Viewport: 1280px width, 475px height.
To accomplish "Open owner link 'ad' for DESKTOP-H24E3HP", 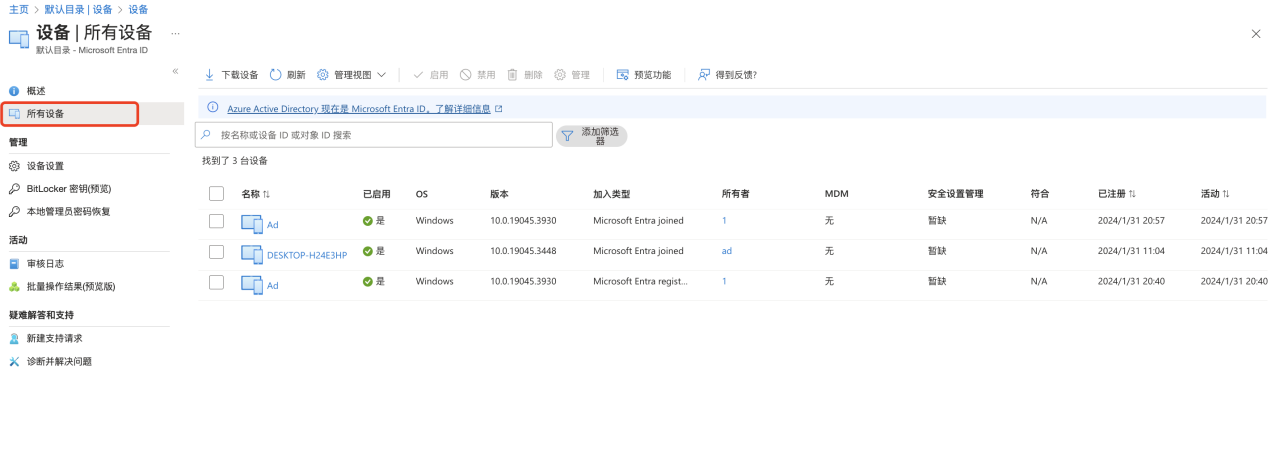I will (x=727, y=251).
